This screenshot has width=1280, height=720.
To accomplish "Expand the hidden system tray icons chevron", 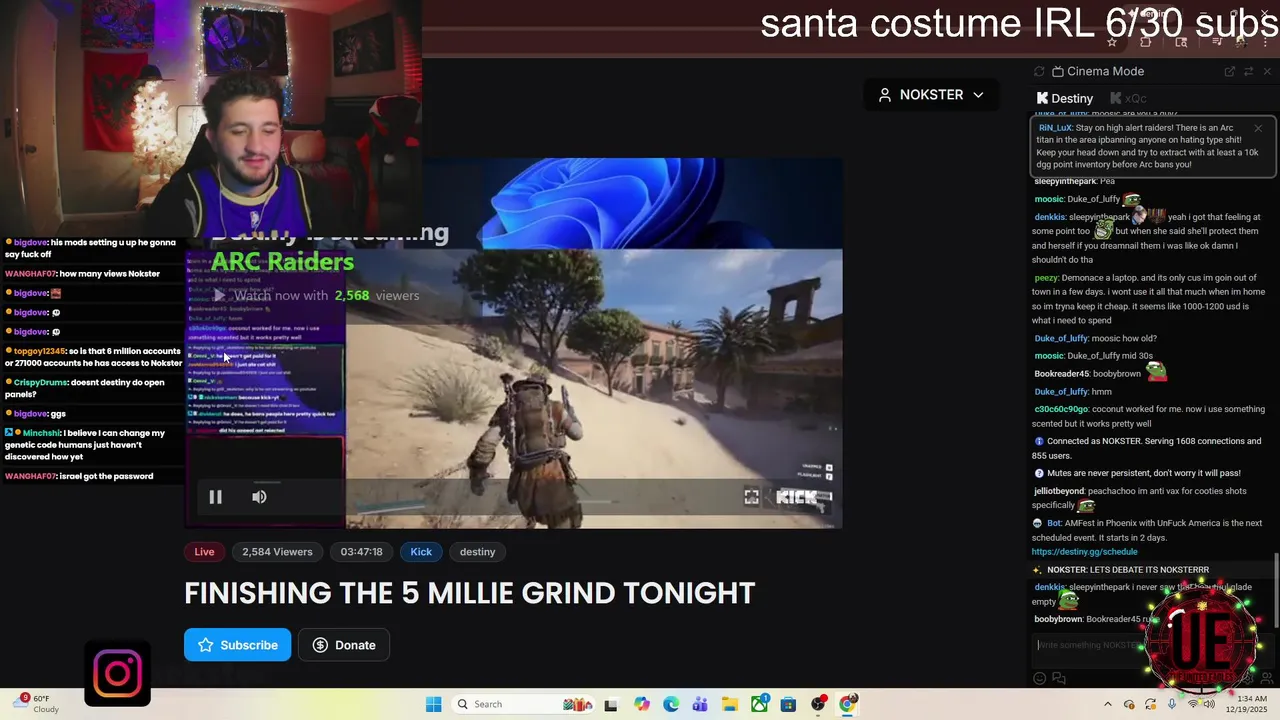I will click(1107, 704).
